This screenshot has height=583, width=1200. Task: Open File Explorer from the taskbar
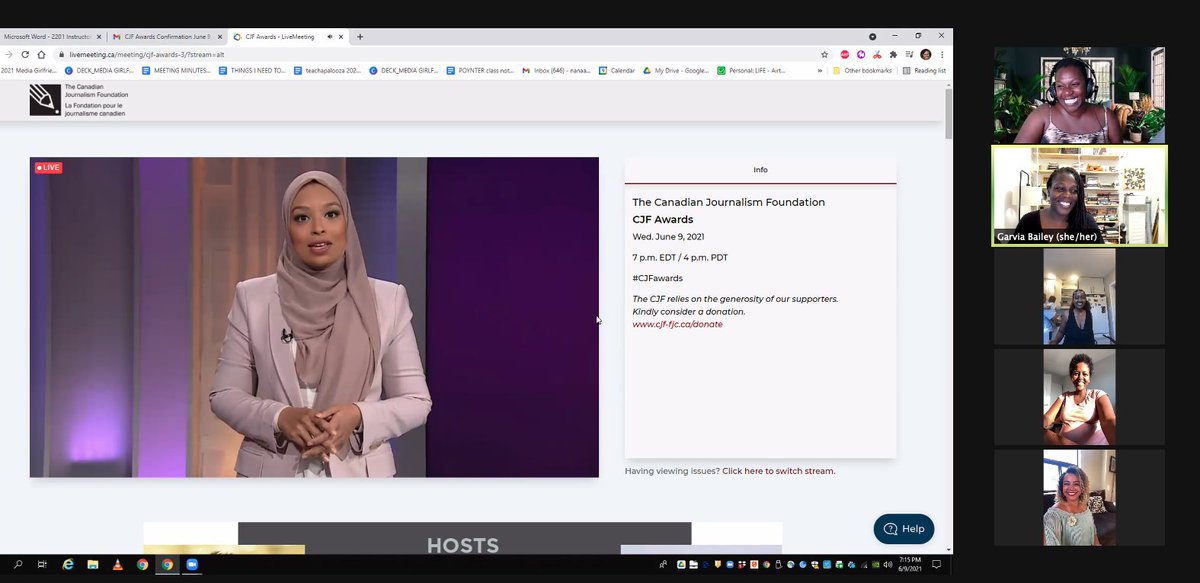click(x=93, y=564)
